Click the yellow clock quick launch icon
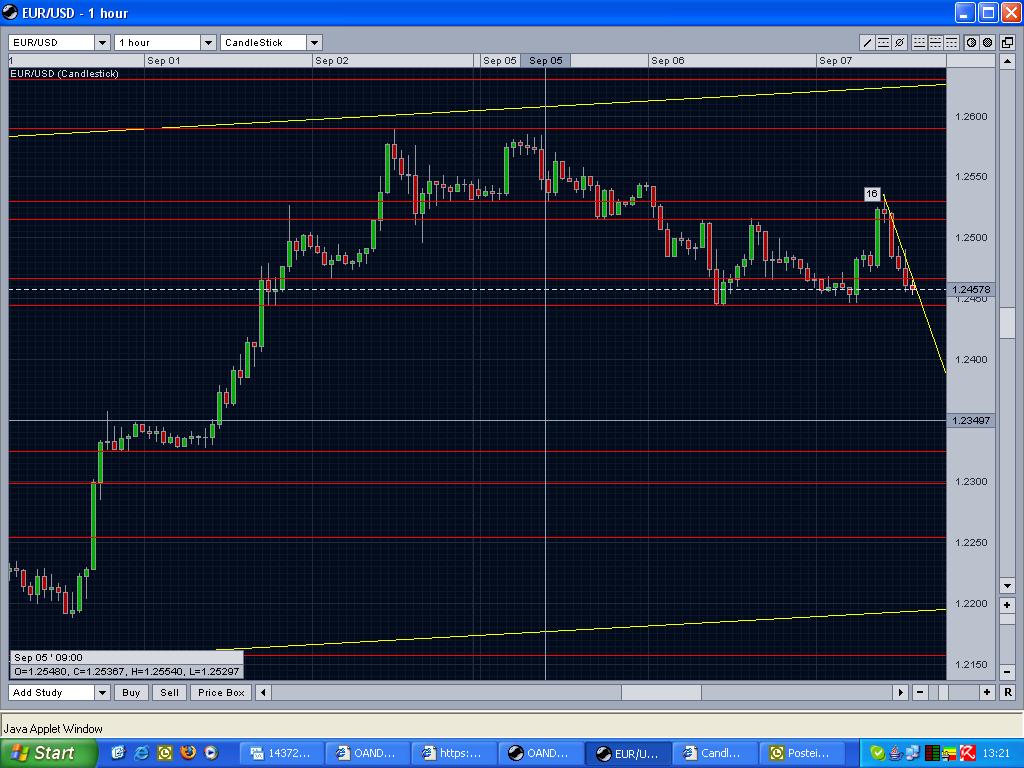Screen dimensions: 1024x768 (165, 753)
